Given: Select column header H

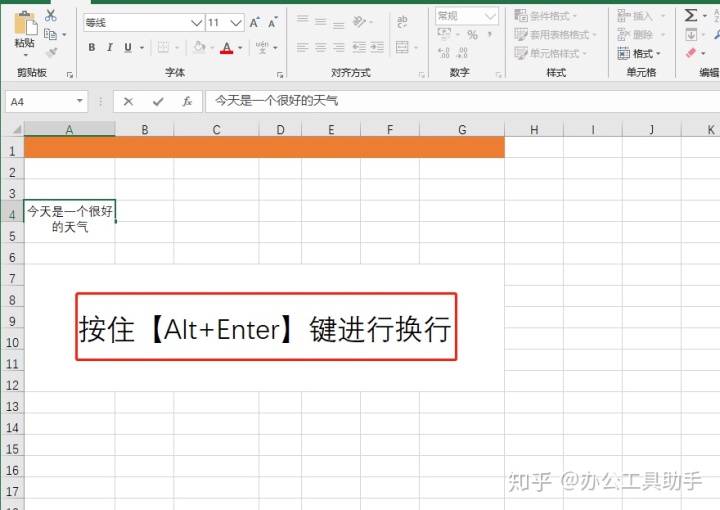Looking at the screenshot, I should pos(534,129).
